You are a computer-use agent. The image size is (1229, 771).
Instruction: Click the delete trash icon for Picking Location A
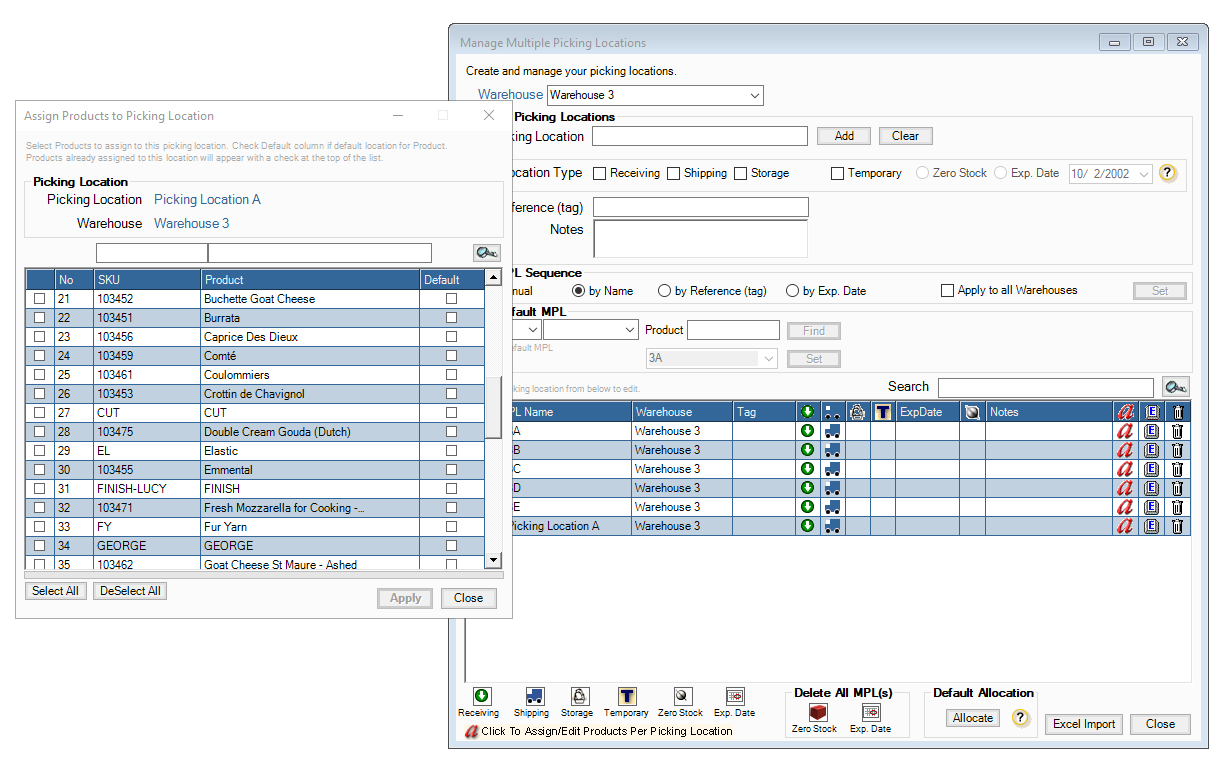(1177, 526)
